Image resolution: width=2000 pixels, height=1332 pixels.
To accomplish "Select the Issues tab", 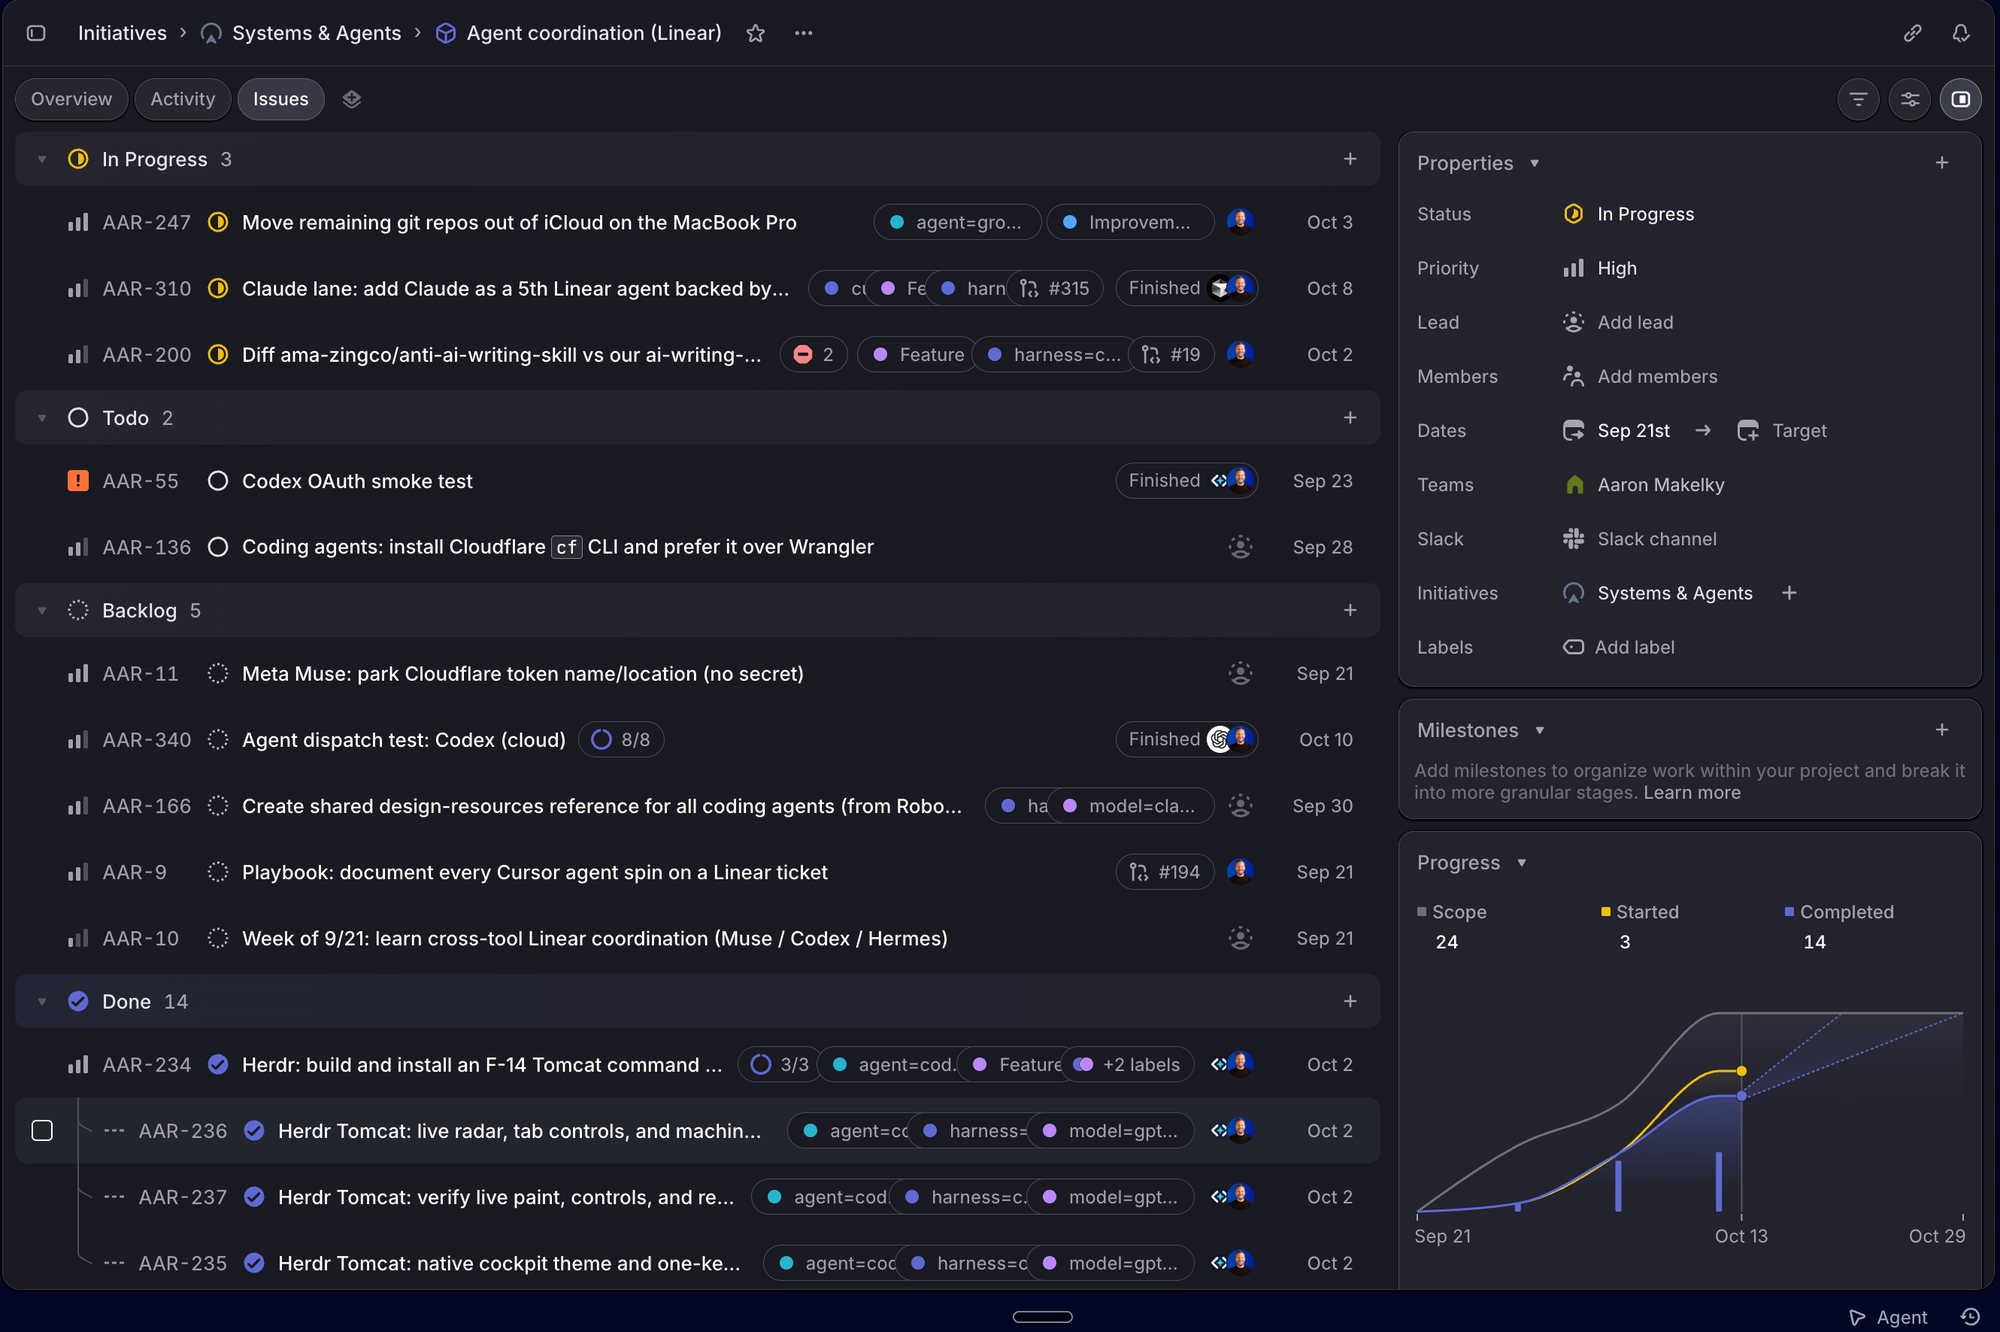I will click(x=281, y=99).
